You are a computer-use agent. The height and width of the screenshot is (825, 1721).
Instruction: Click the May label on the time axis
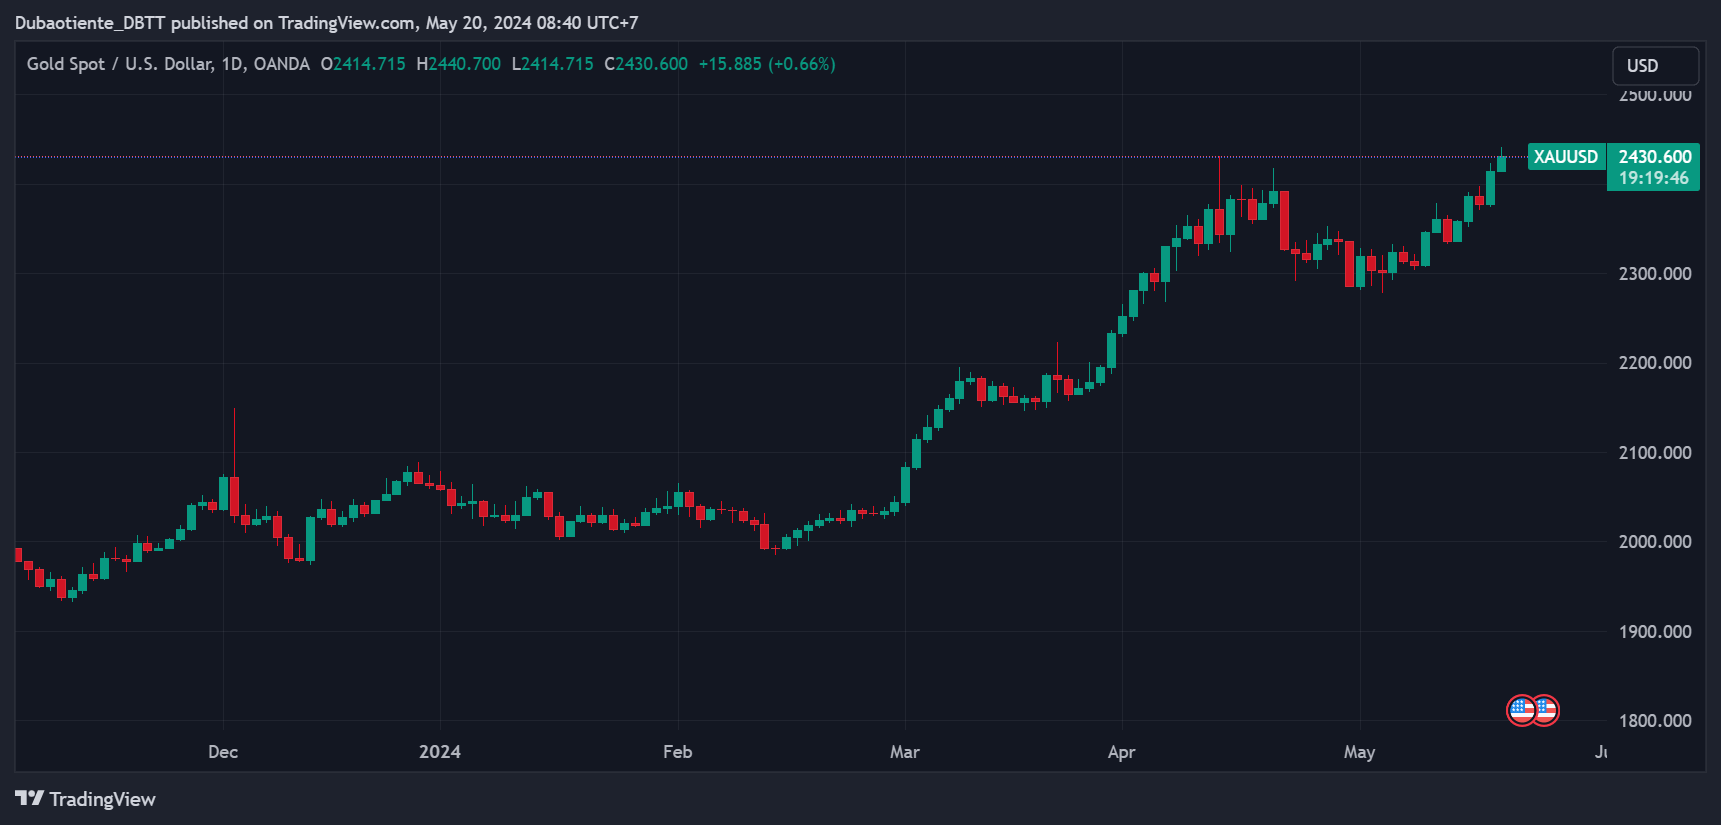(1360, 752)
